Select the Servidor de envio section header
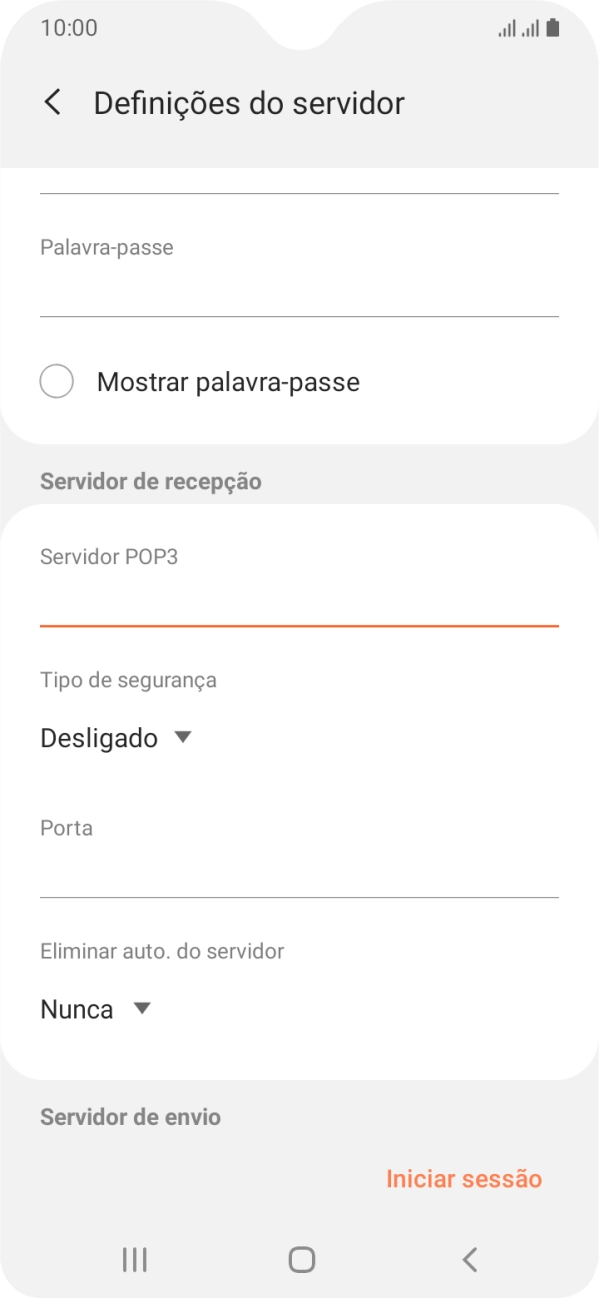The height and width of the screenshot is (1298, 599). tap(129, 1117)
